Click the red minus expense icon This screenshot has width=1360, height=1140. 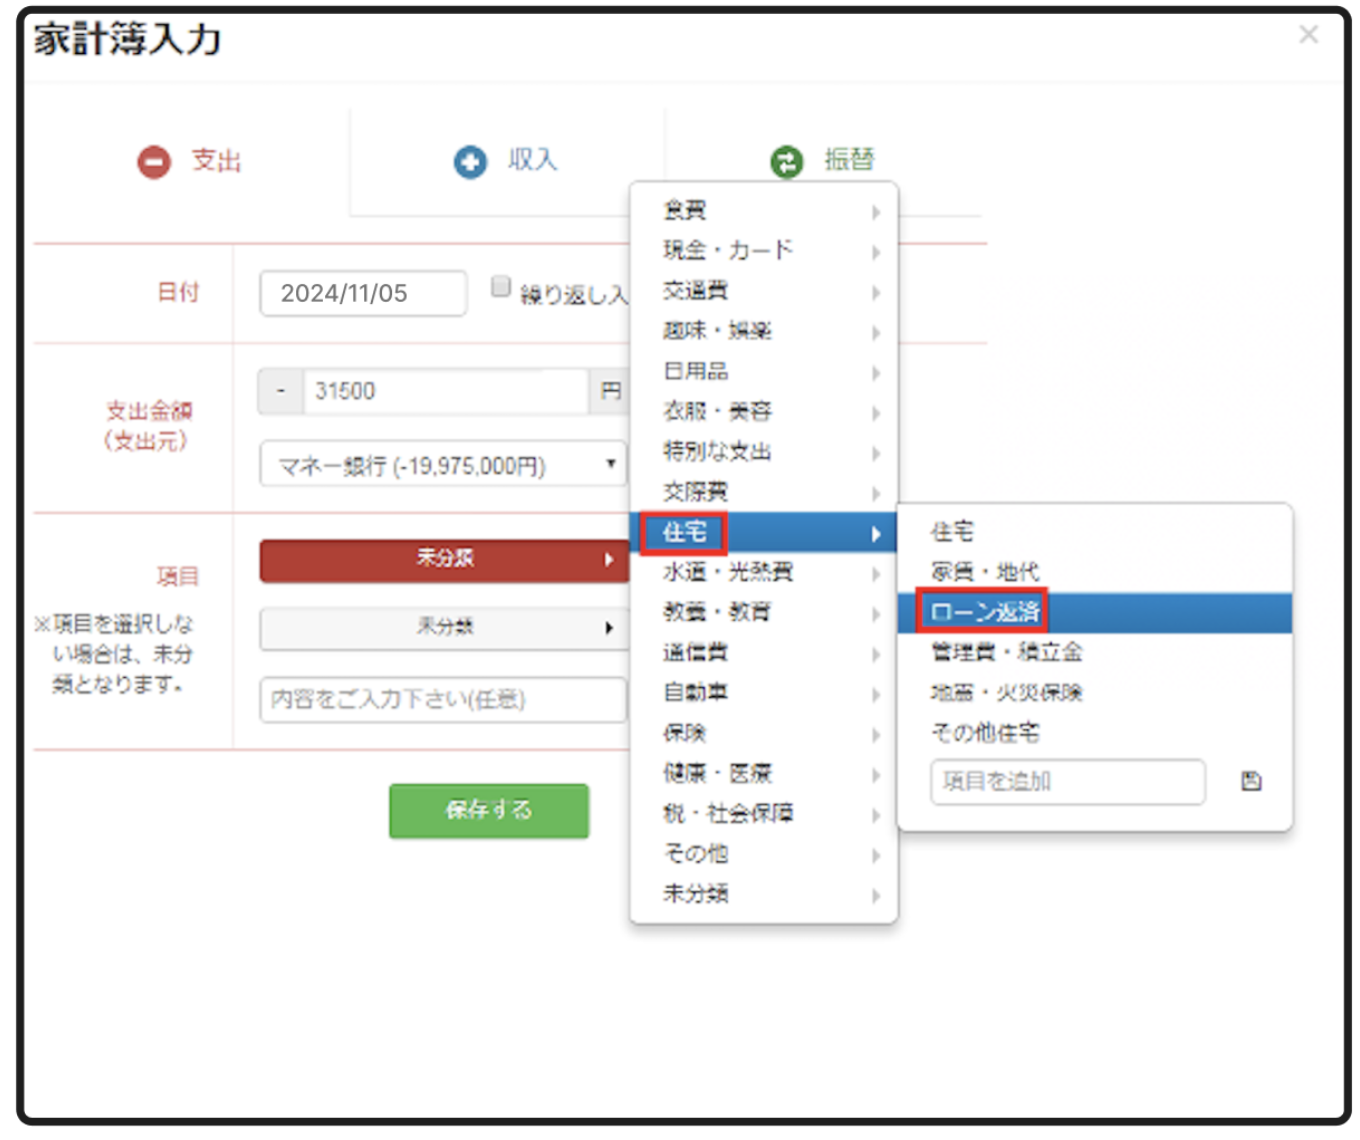(154, 161)
